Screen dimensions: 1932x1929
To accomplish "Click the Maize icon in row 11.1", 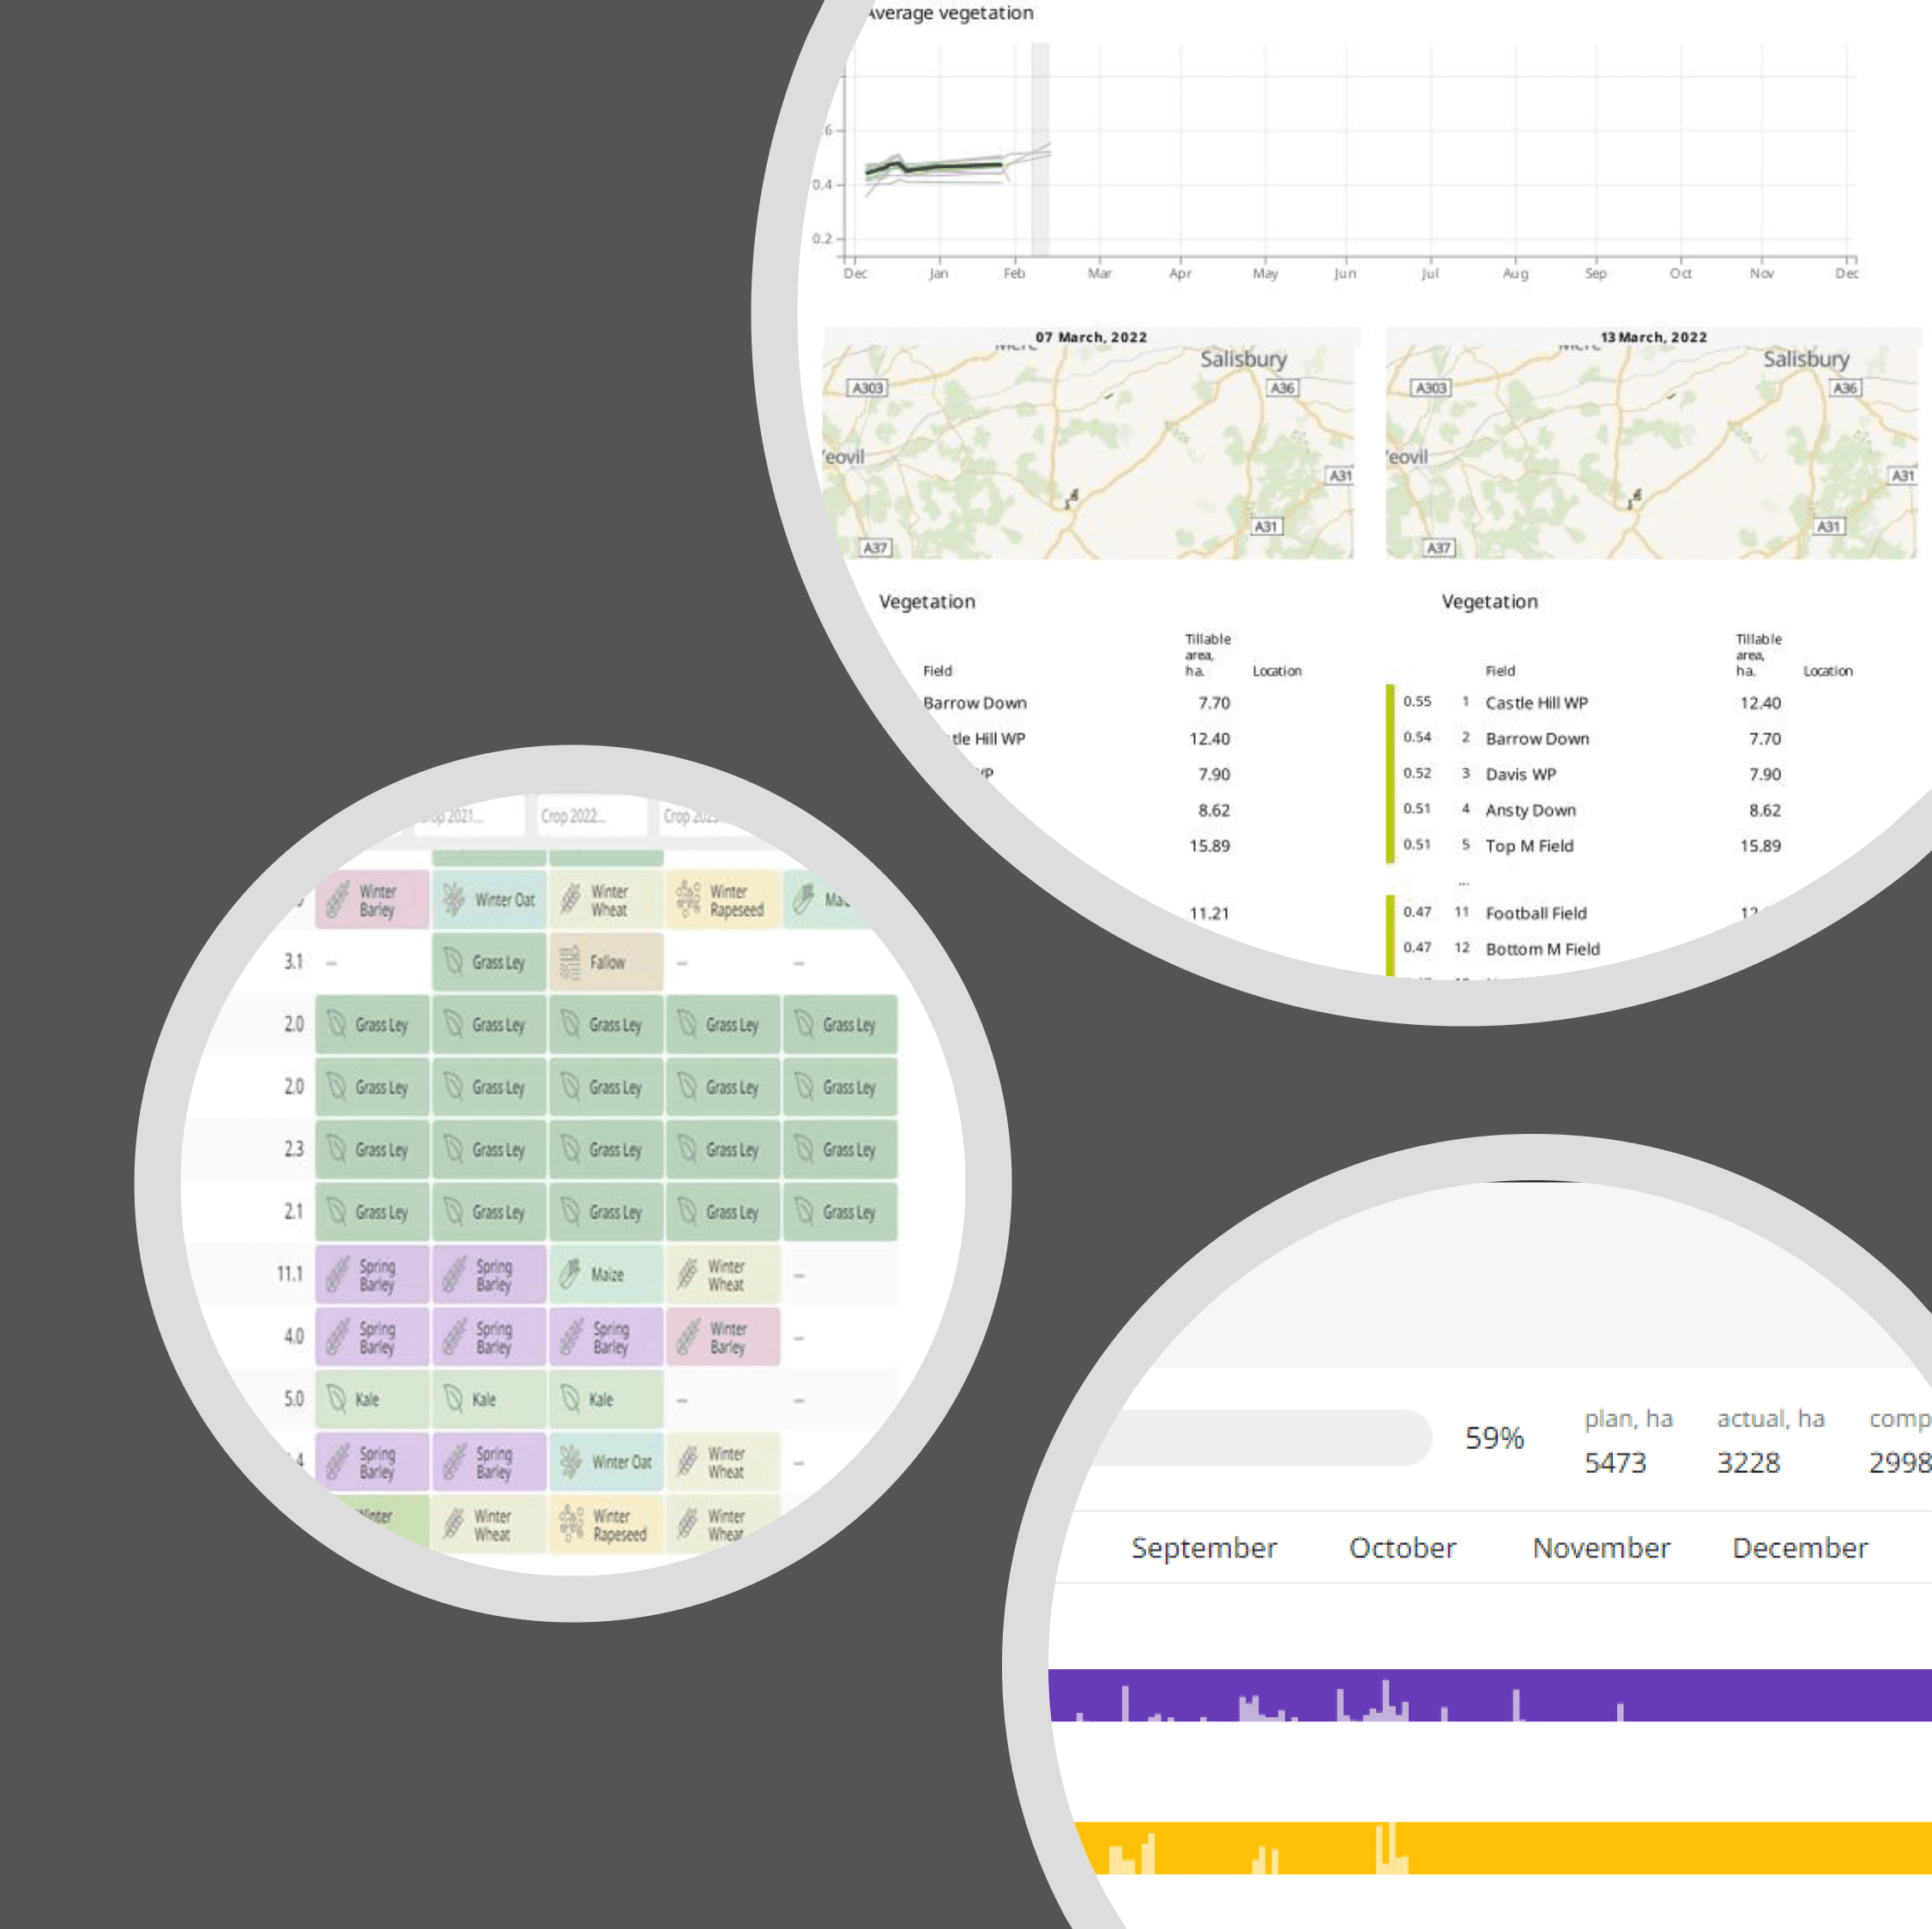I will point(570,1274).
